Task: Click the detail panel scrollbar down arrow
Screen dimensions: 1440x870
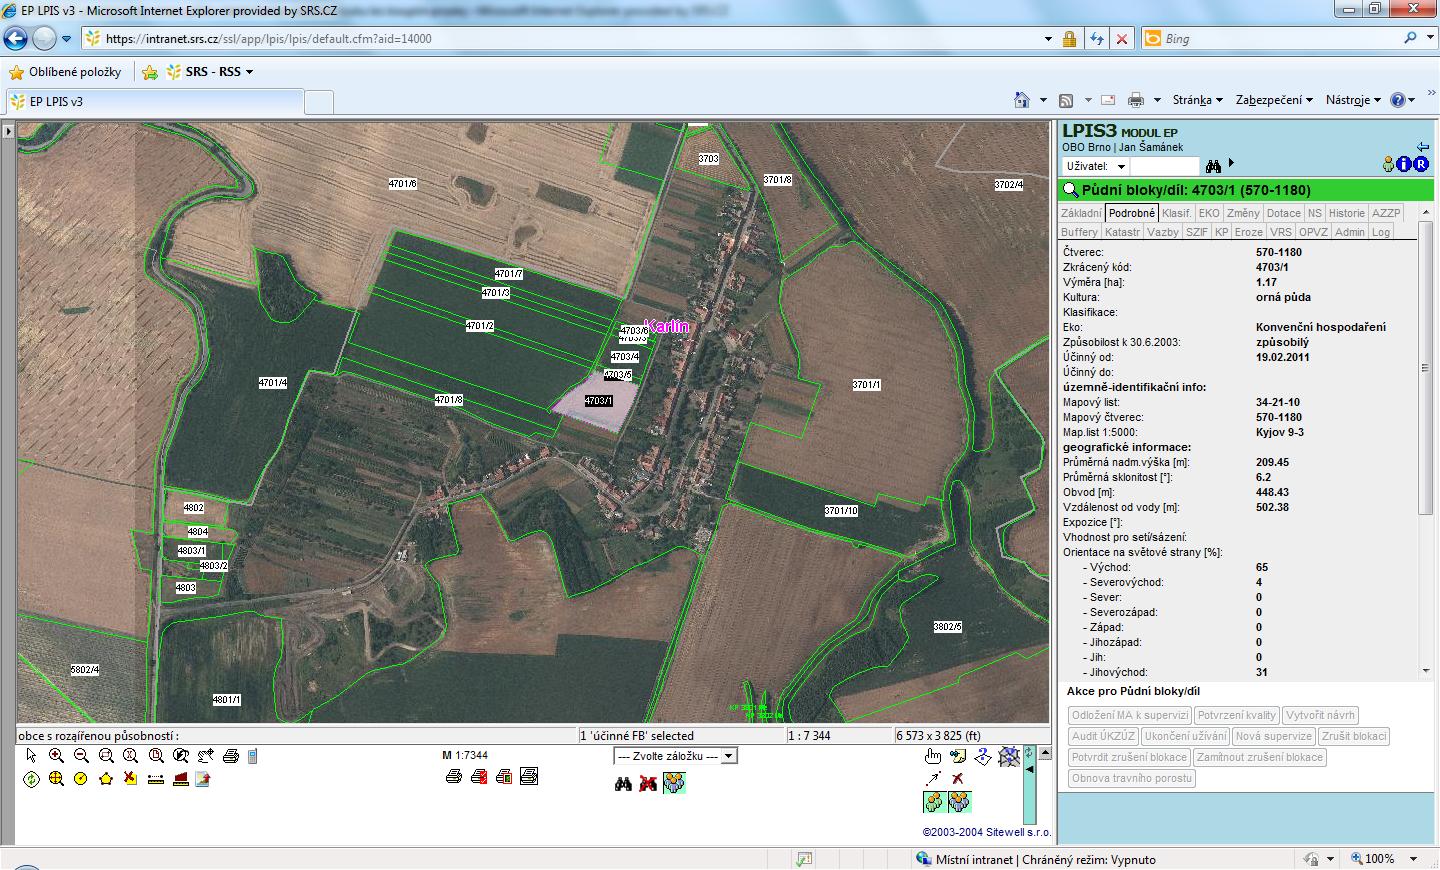Action: point(1425,671)
